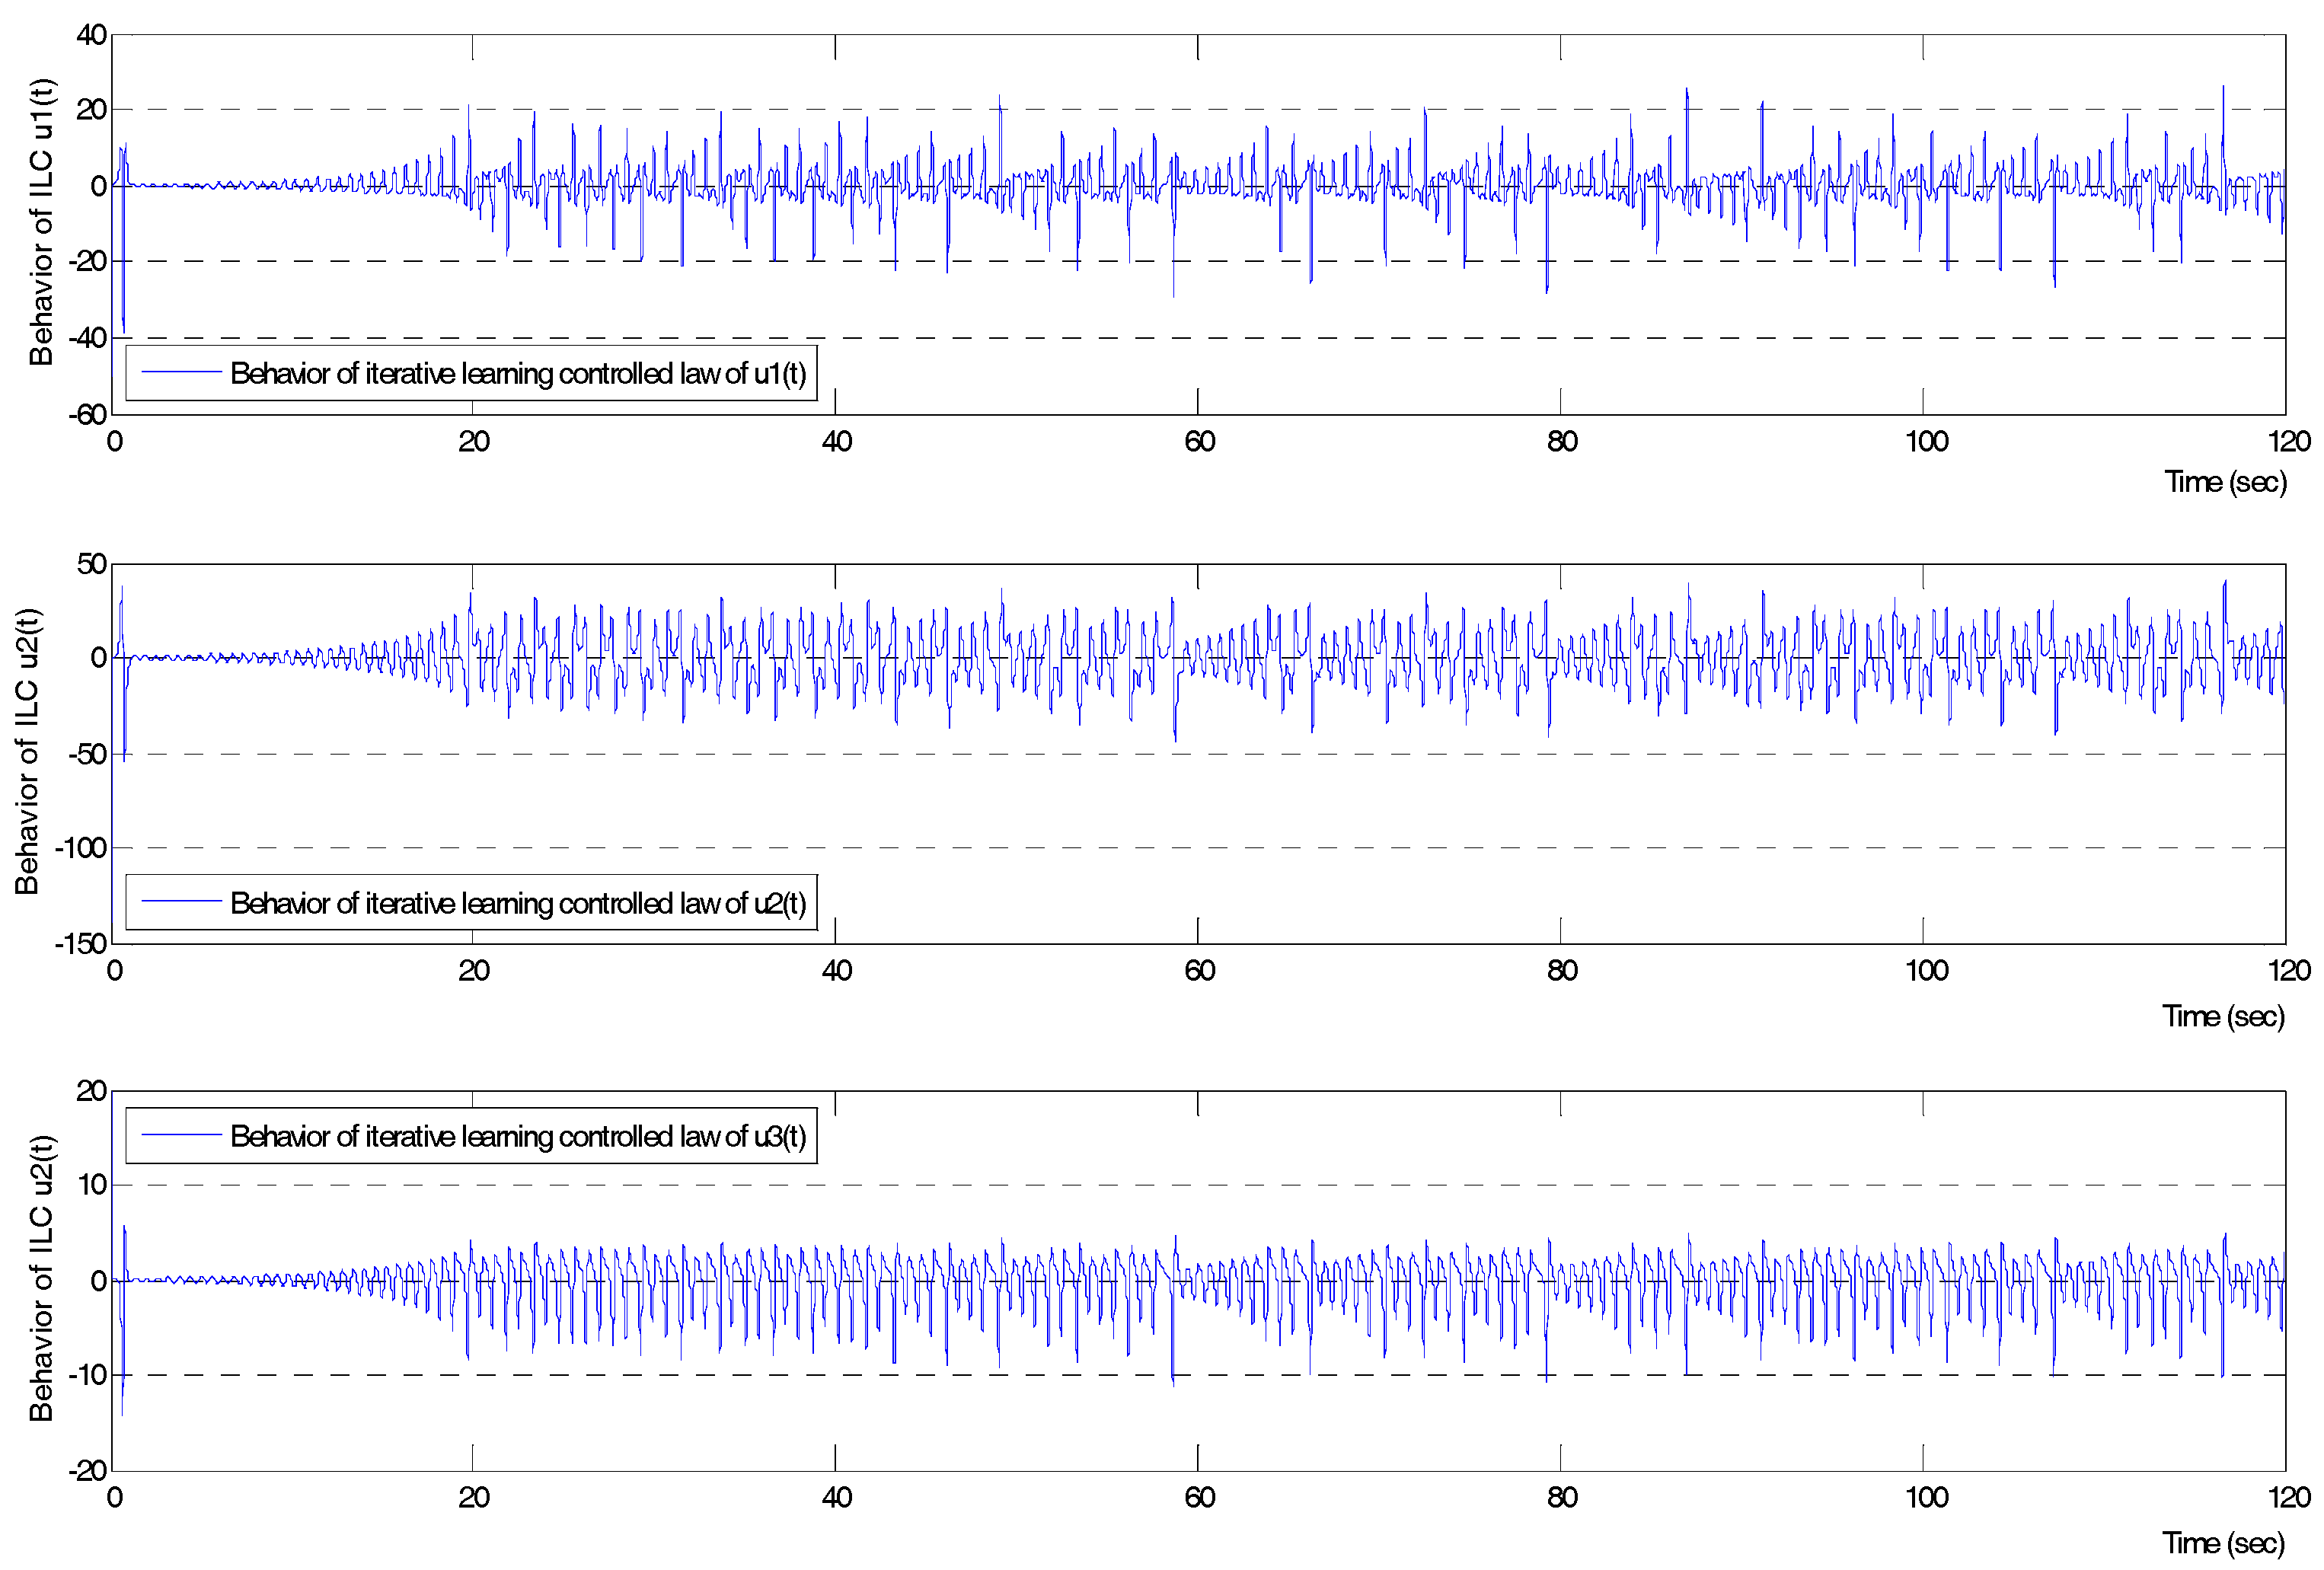Click the x-axis tick label 60 on the top plot
Screen dimensions: 2324x1570
coord(1199,442)
